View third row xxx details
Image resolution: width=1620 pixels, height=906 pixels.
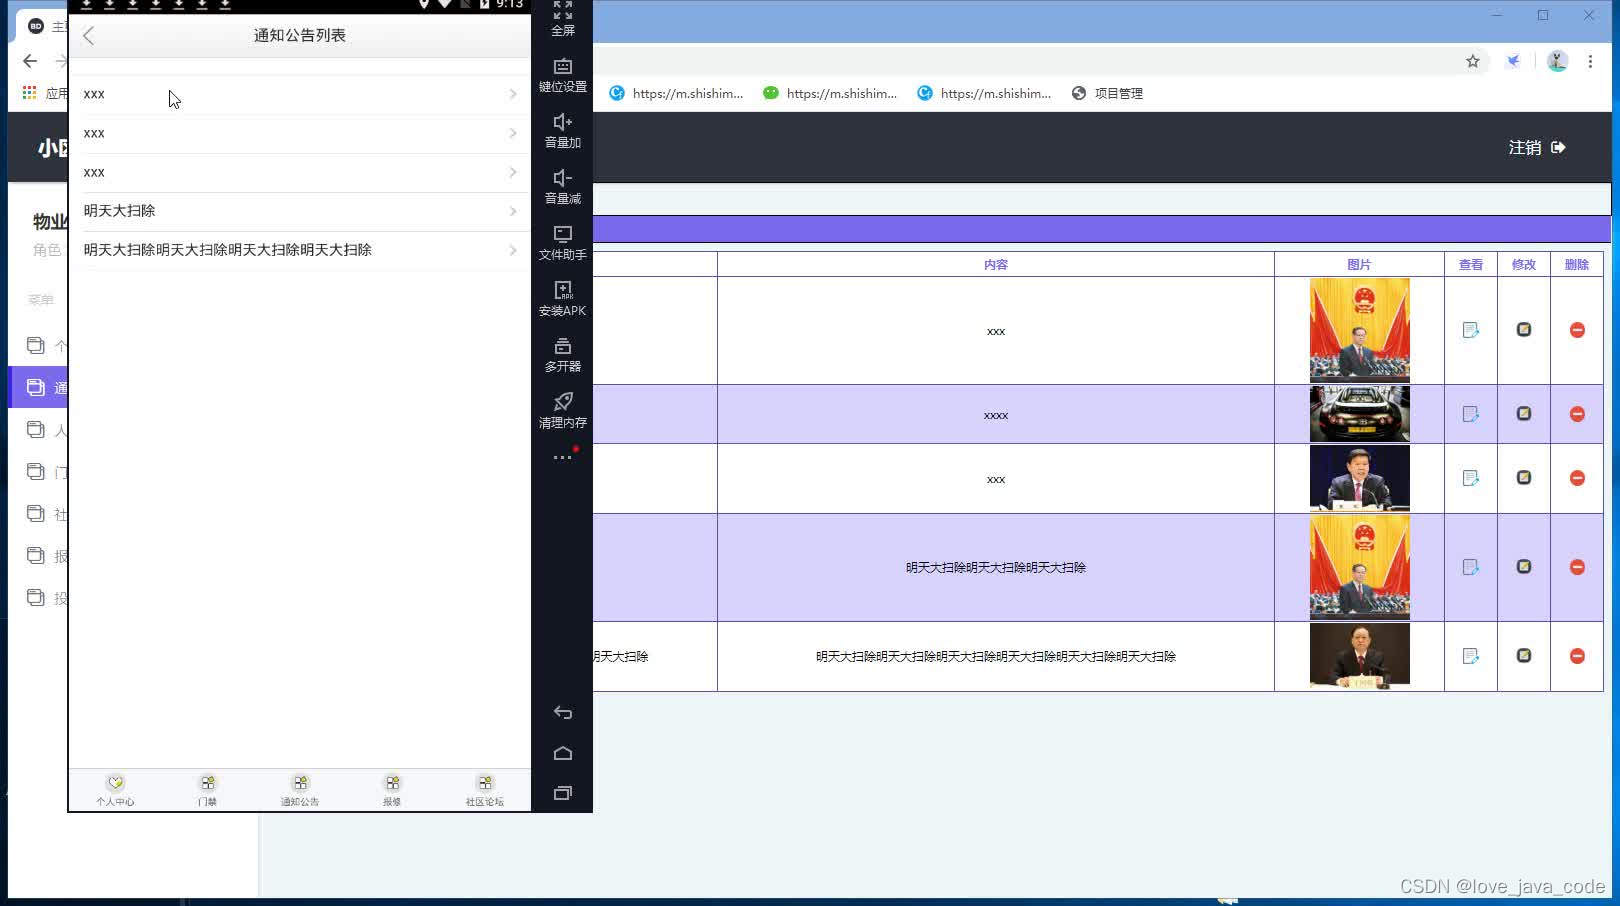pyautogui.click(x=1470, y=478)
